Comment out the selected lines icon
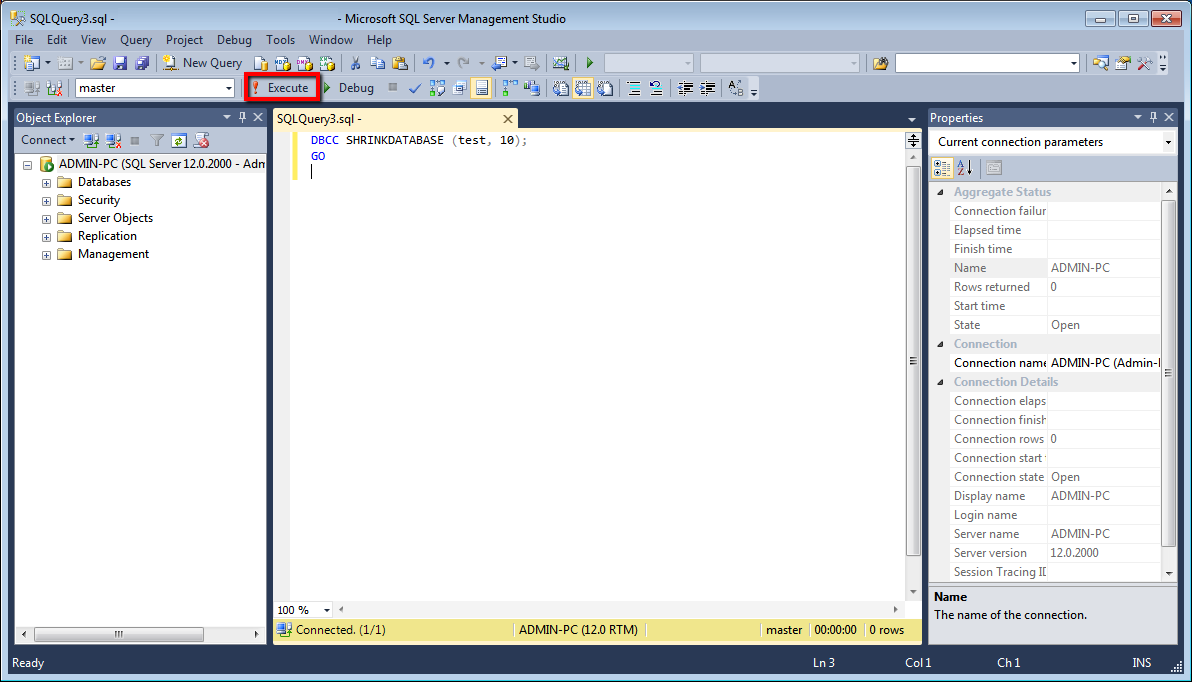The height and width of the screenshot is (682, 1192). (x=633, y=88)
